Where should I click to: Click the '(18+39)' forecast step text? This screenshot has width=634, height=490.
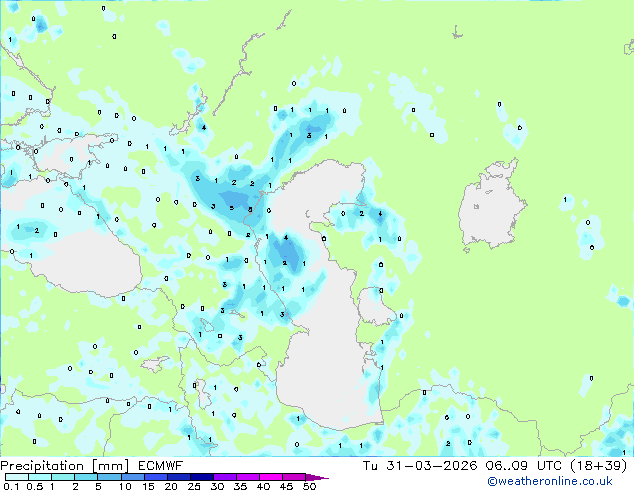[598, 466]
